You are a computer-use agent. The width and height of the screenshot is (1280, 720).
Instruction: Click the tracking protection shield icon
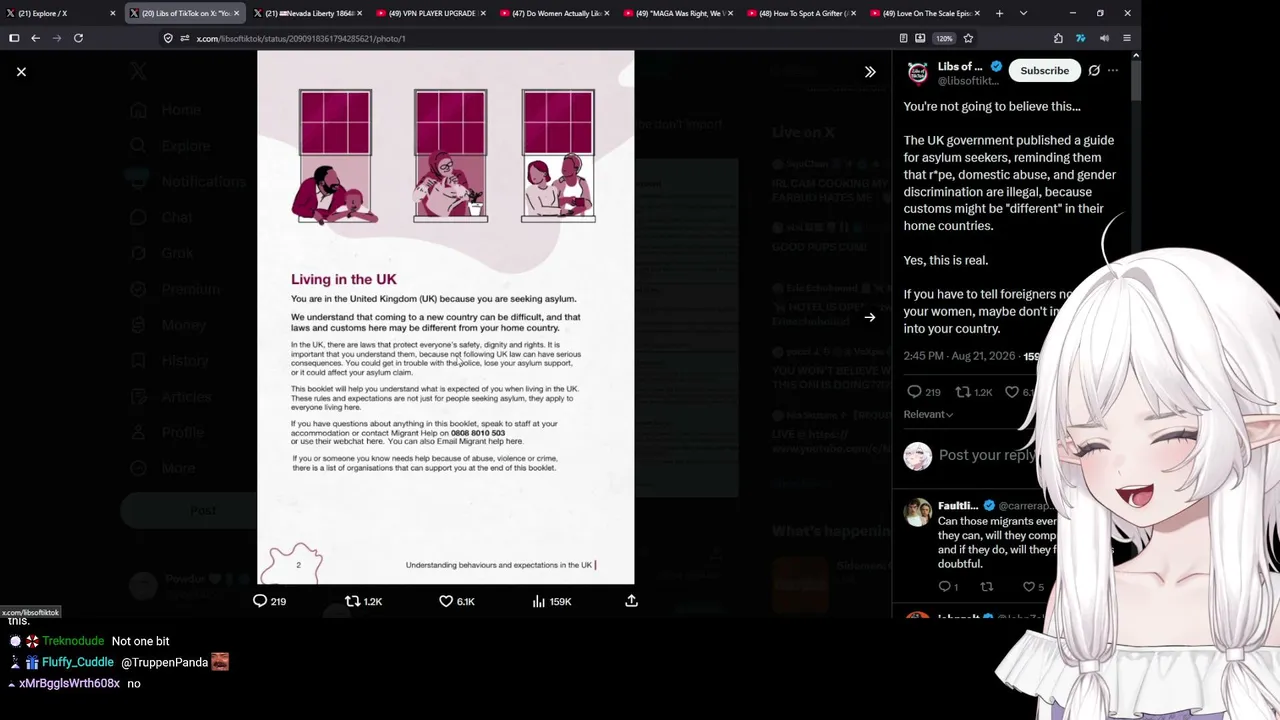tap(169, 38)
